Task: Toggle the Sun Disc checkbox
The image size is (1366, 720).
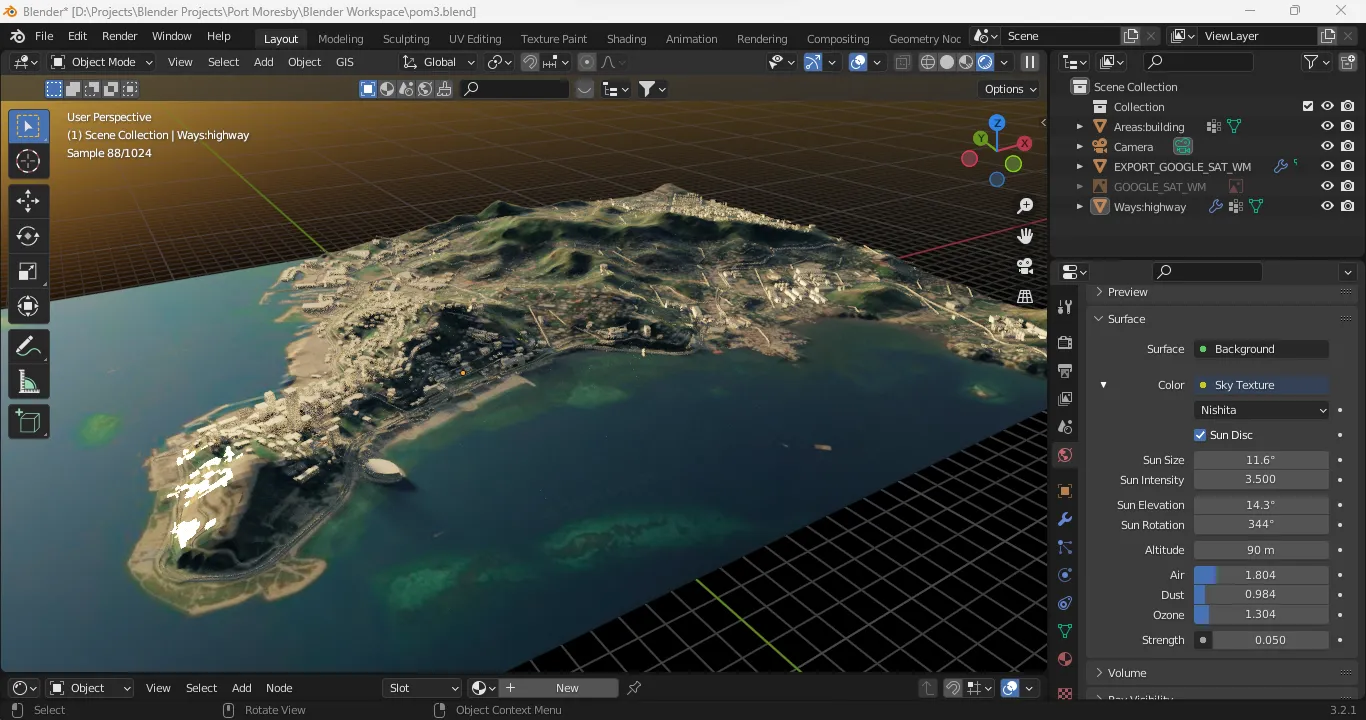Action: pyautogui.click(x=1200, y=434)
